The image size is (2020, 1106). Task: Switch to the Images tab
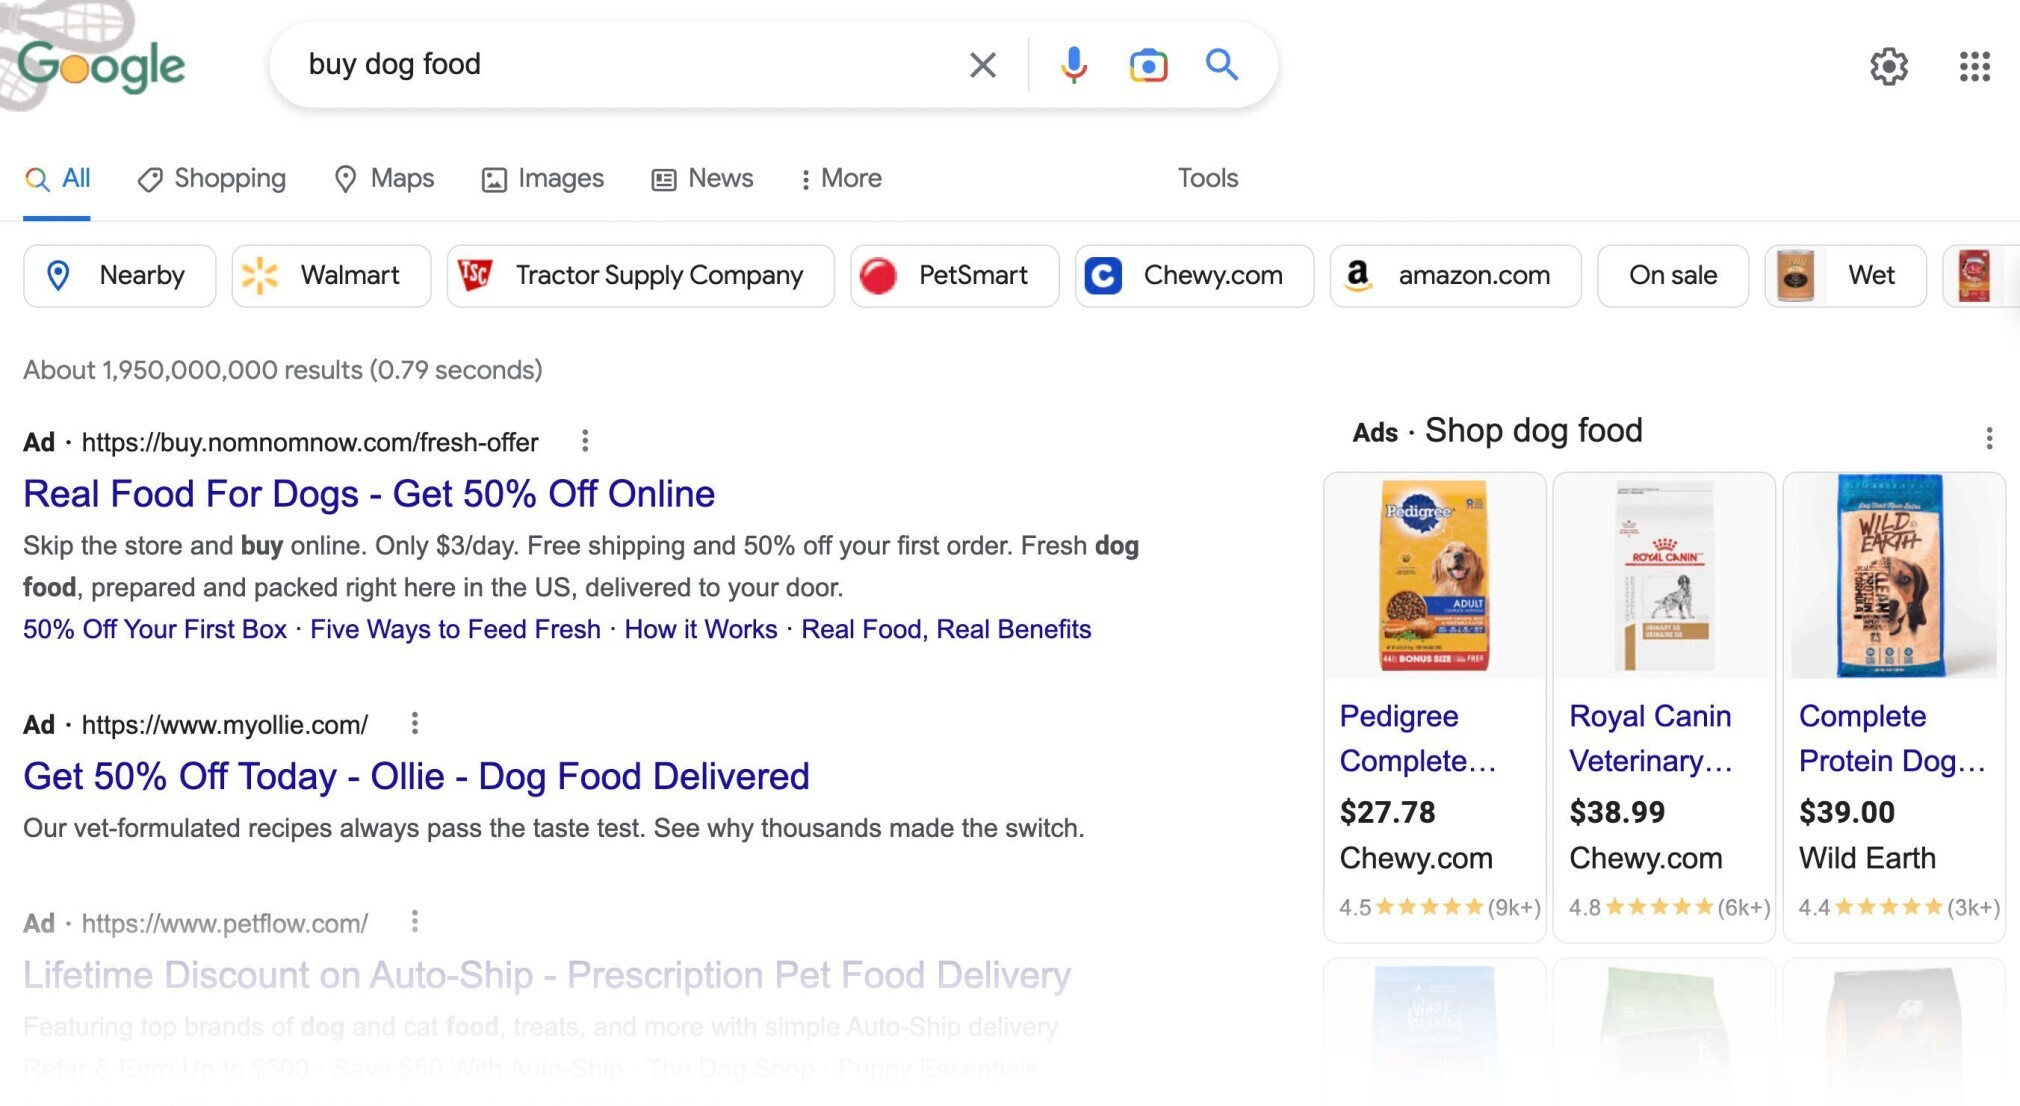pyautogui.click(x=543, y=179)
